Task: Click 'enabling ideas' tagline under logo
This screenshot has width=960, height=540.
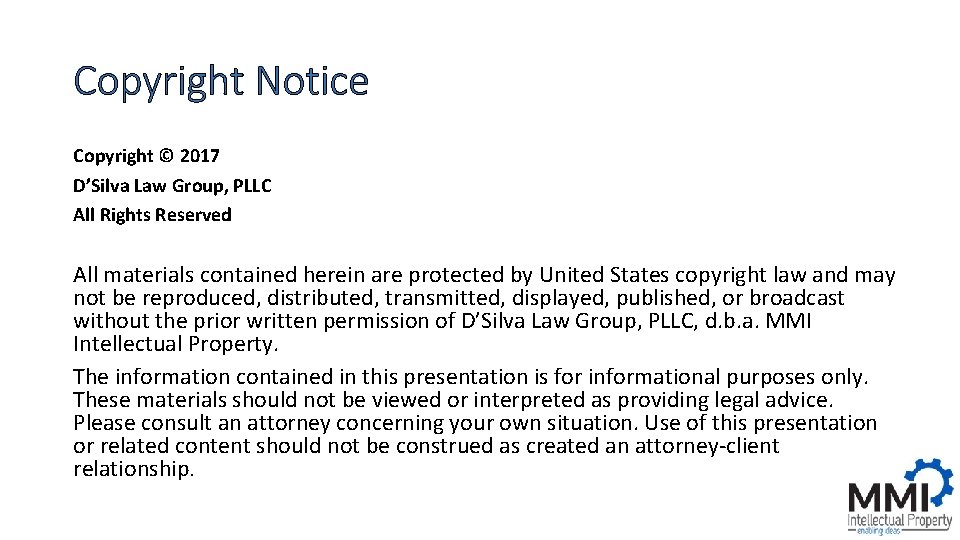Action: click(x=878, y=531)
